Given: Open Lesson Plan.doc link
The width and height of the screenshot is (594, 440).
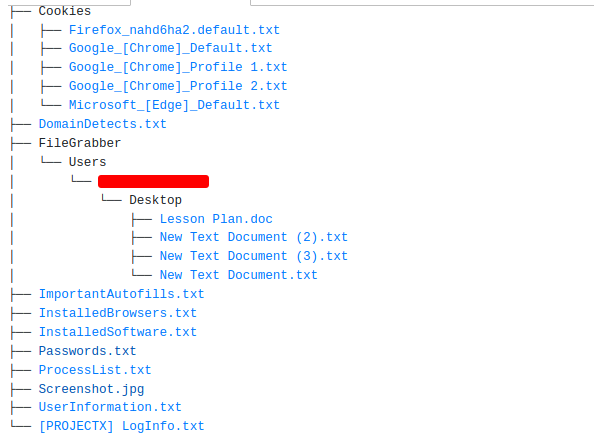Looking at the screenshot, I should [x=216, y=219].
